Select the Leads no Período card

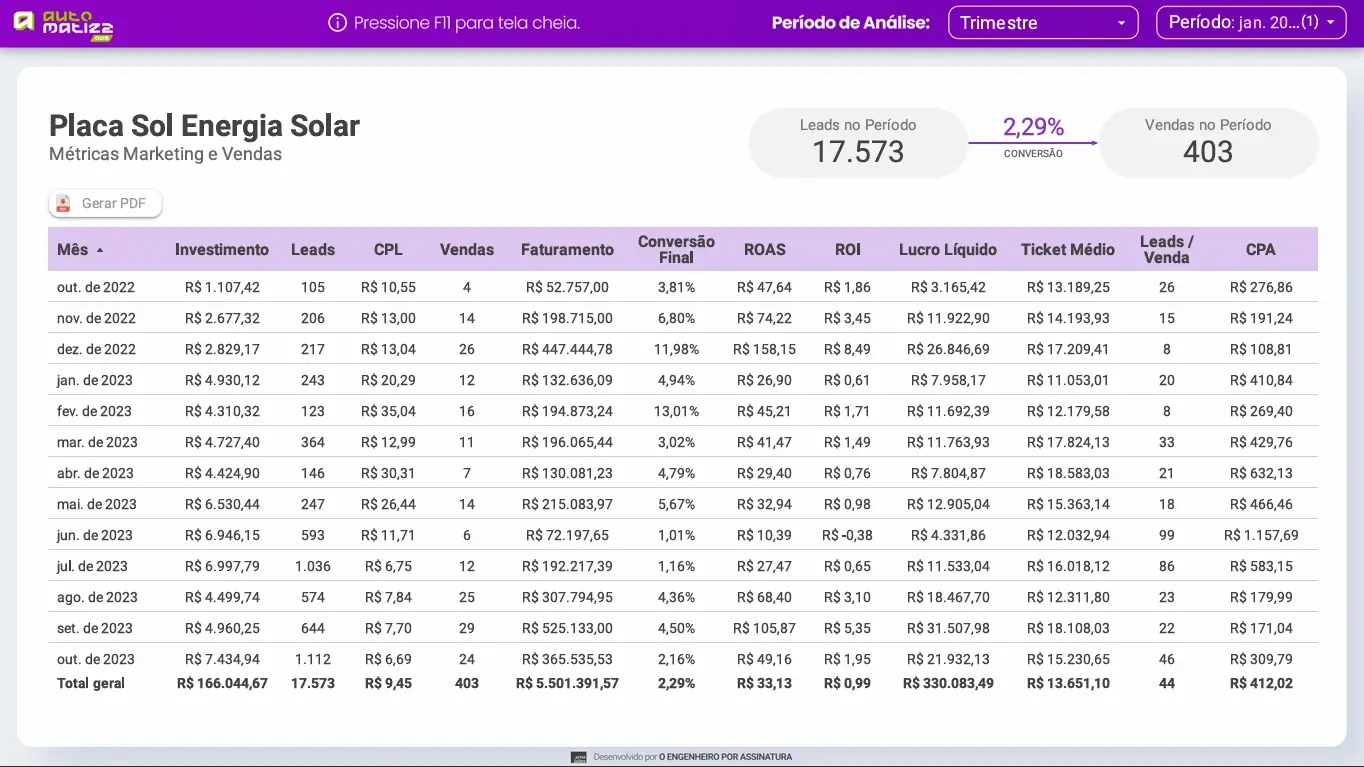[857, 142]
